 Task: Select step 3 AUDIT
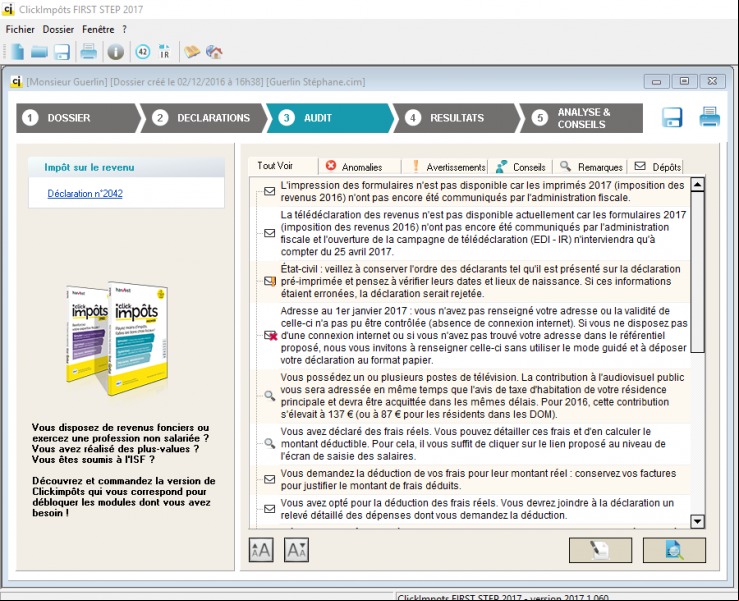click(330, 118)
